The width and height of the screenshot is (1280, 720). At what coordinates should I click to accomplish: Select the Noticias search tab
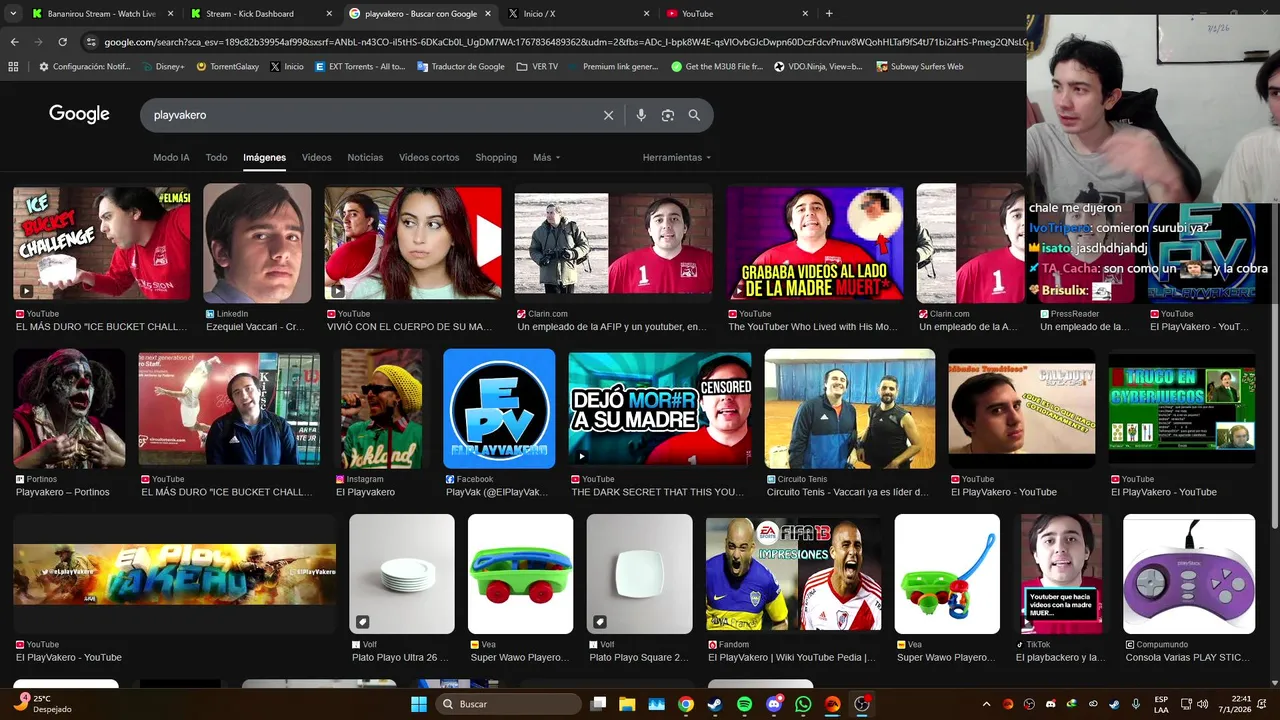(x=365, y=157)
